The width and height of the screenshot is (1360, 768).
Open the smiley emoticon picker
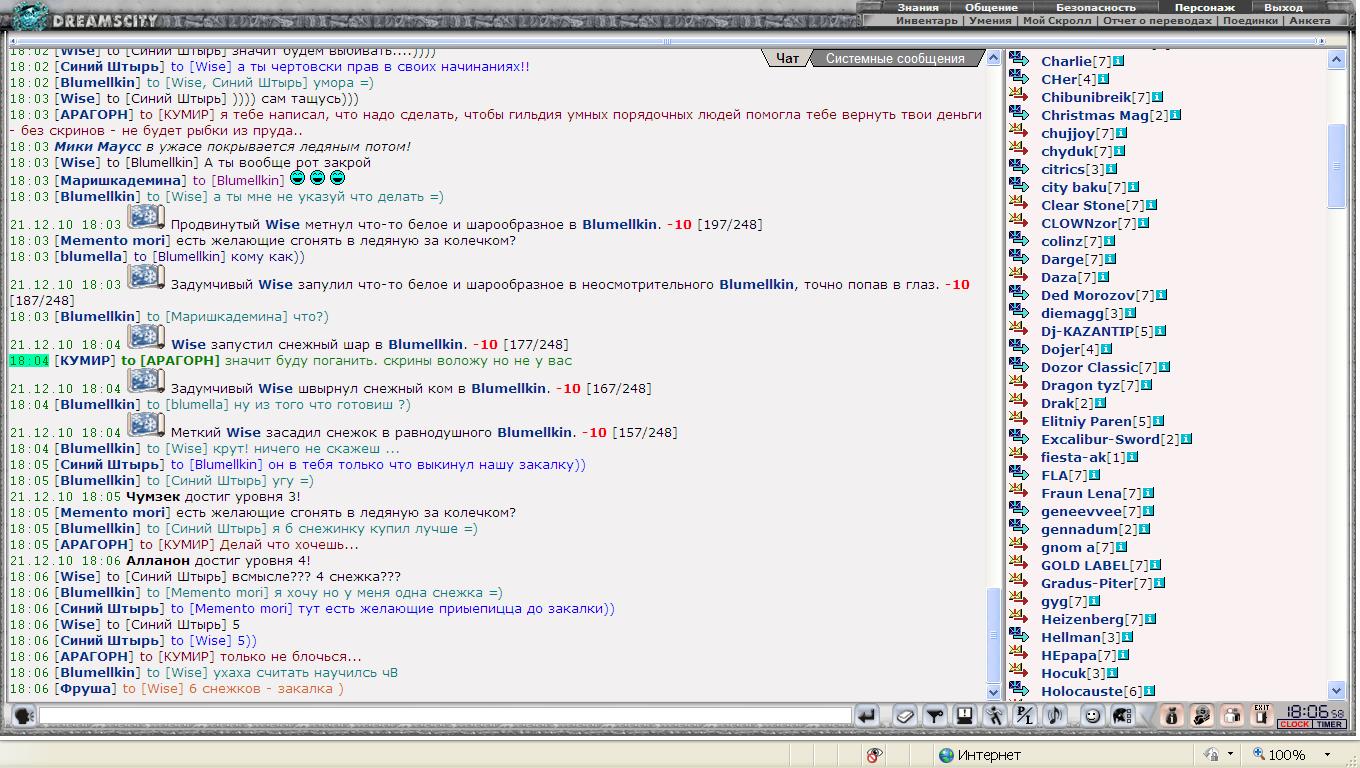point(1092,716)
